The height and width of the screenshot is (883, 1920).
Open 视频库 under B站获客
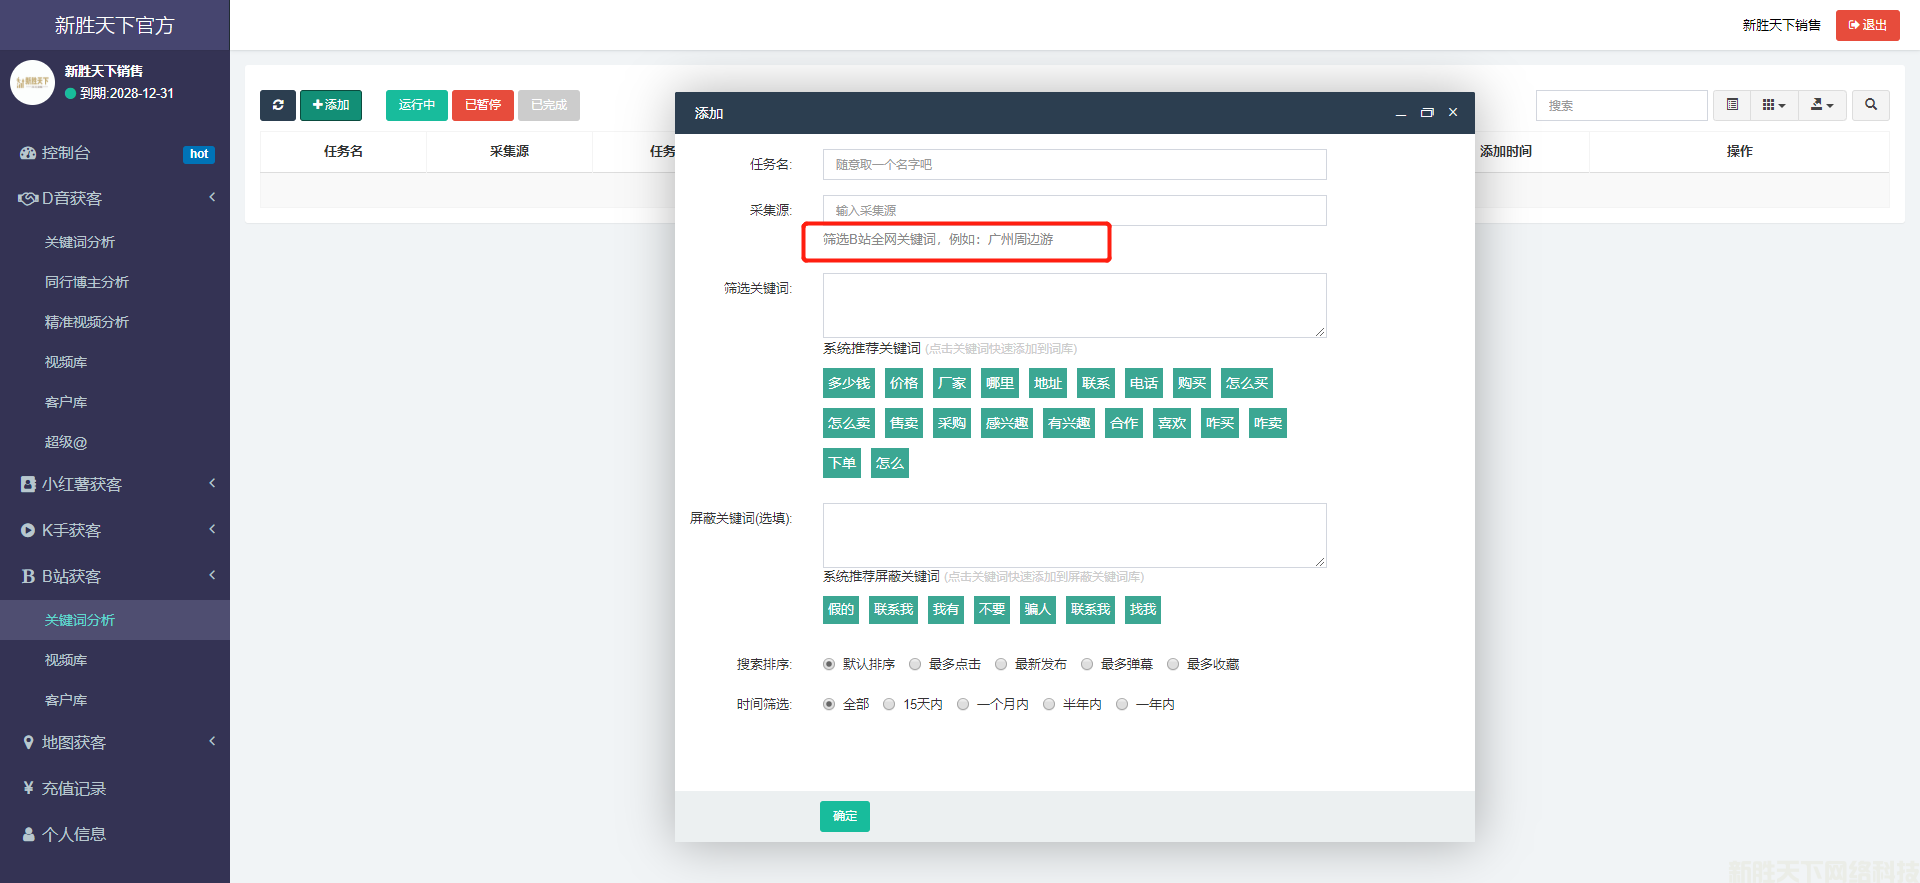(66, 660)
